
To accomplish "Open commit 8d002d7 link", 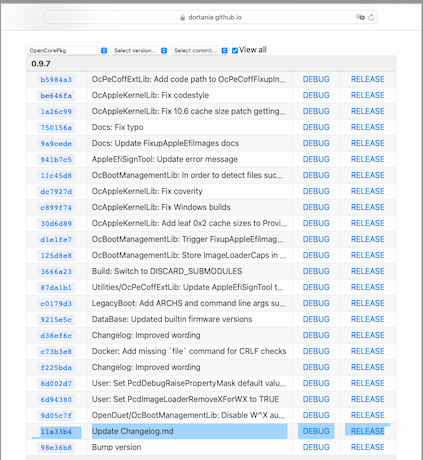I will (x=56, y=384).
